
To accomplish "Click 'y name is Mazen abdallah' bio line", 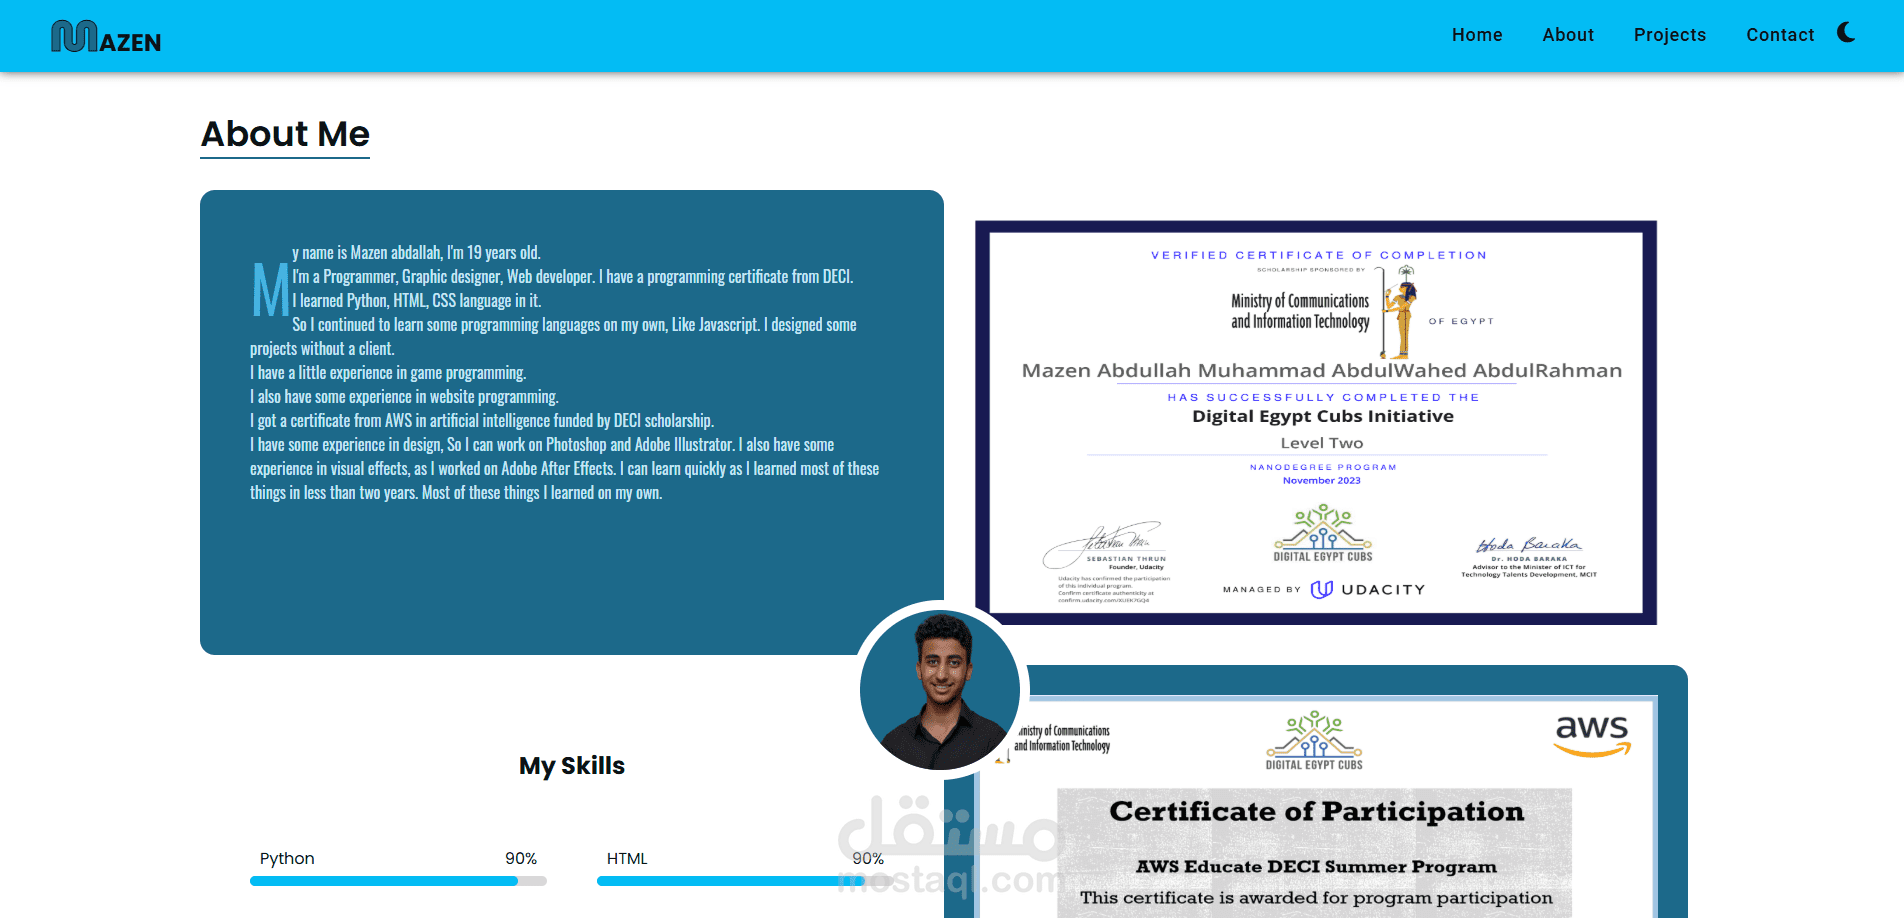I will (417, 253).
